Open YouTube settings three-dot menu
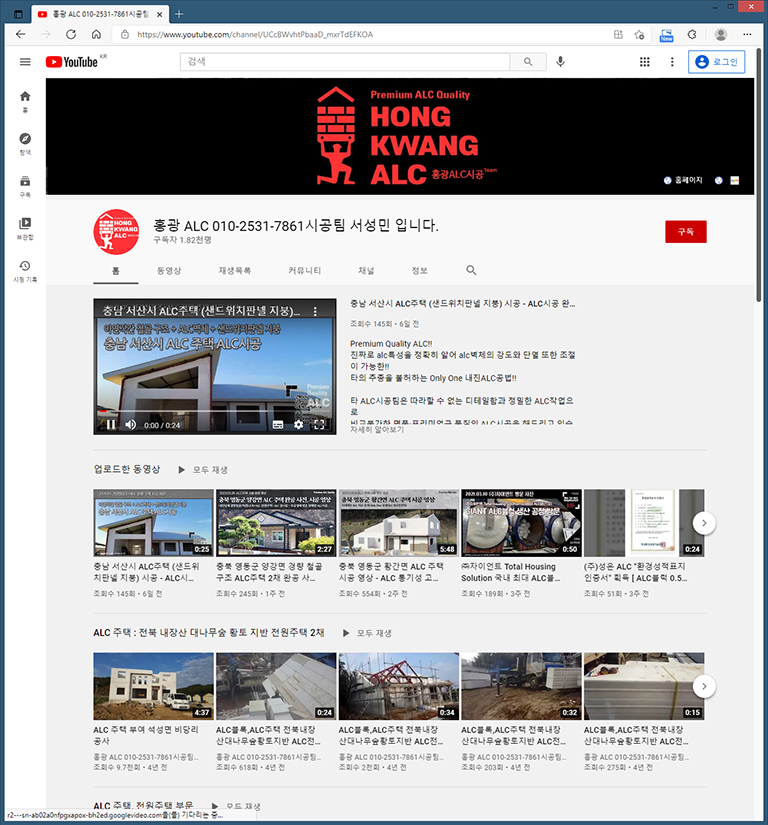 (672, 62)
